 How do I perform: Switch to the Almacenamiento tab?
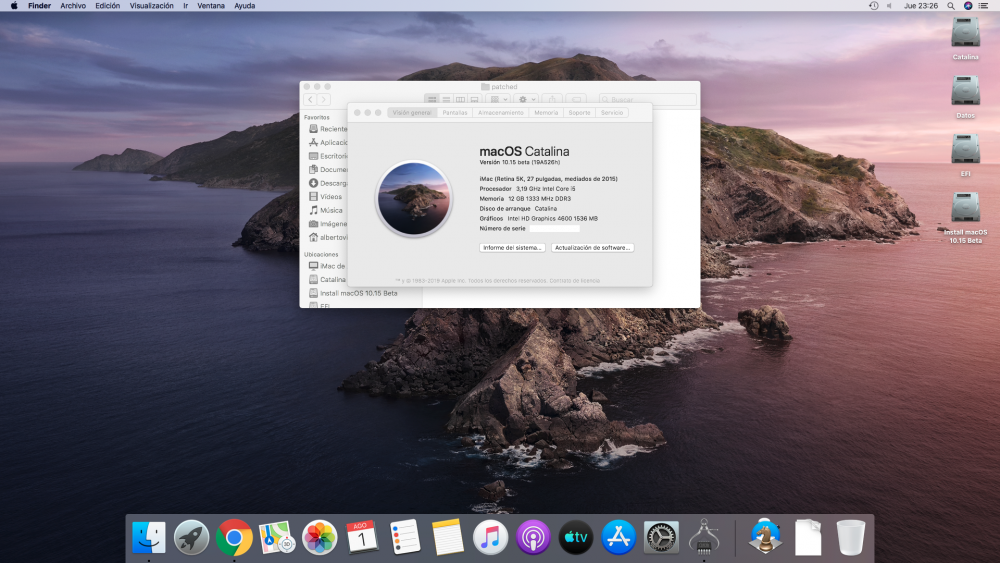pyautogui.click(x=501, y=113)
